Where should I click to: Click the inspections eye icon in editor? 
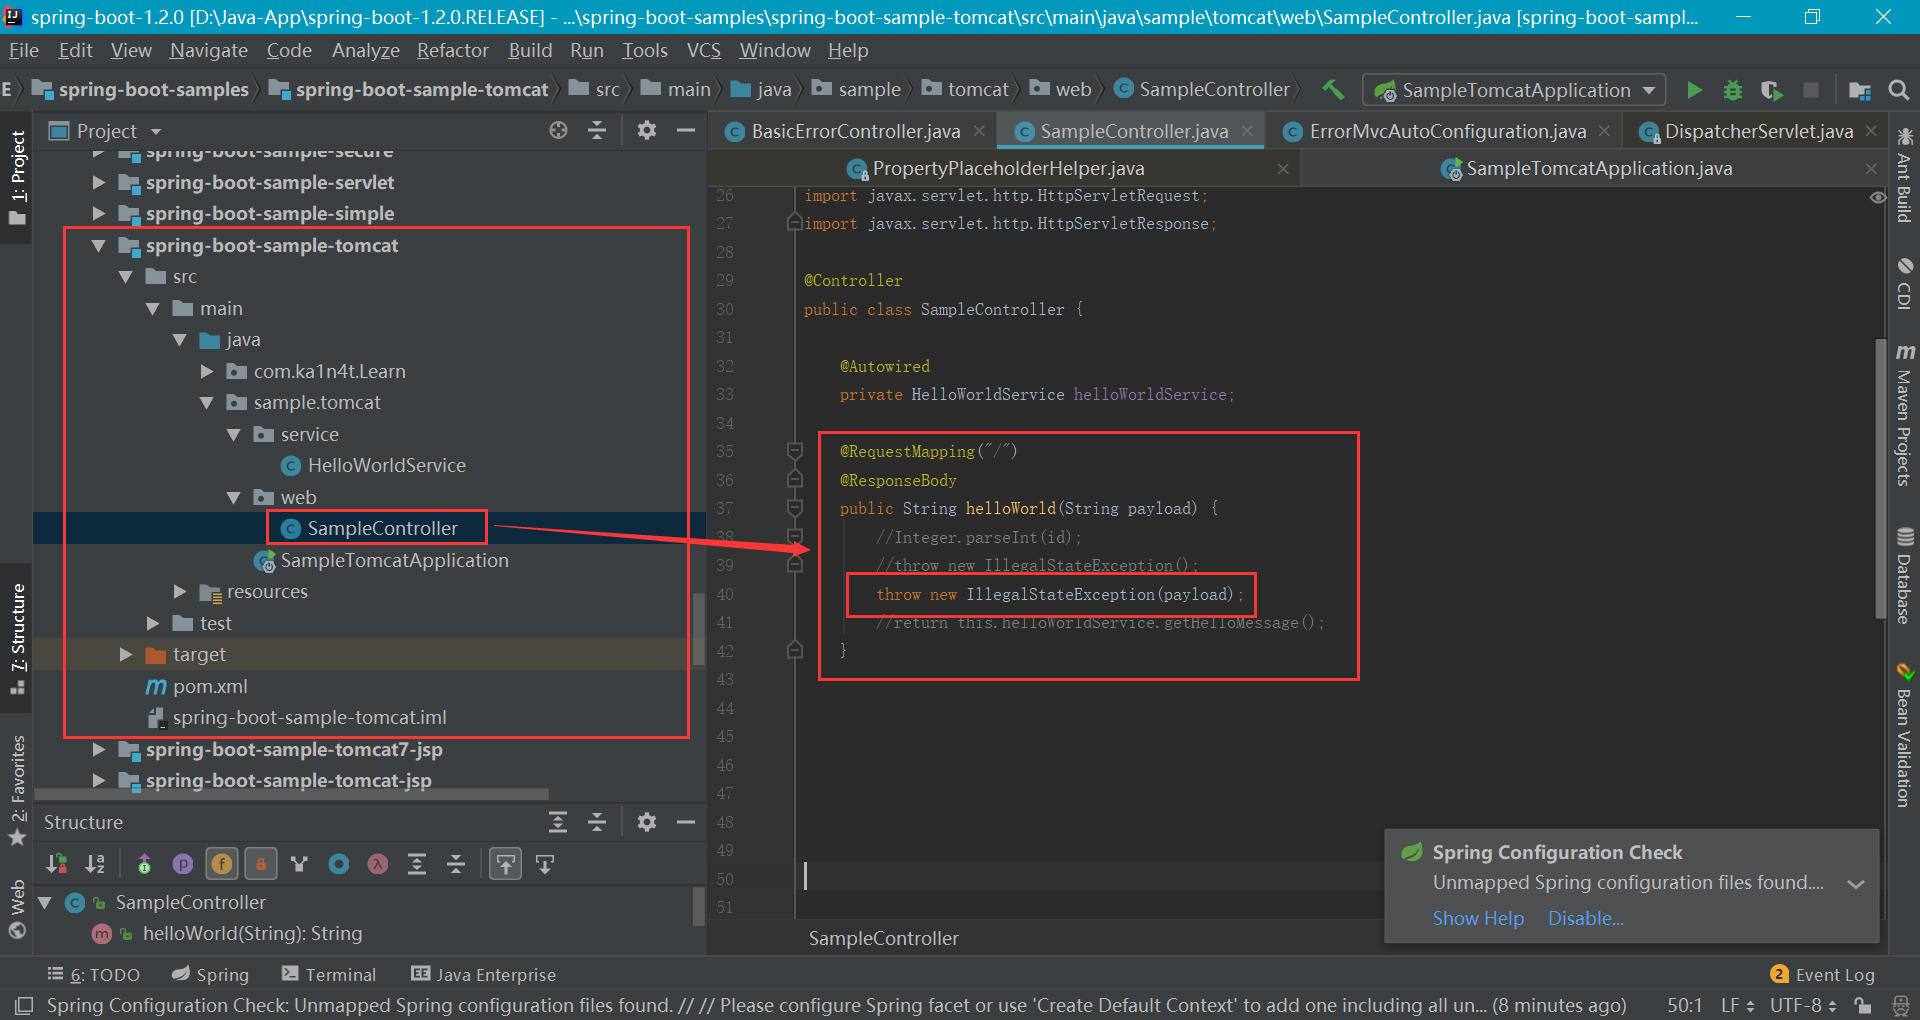click(x=1878, y=197)
